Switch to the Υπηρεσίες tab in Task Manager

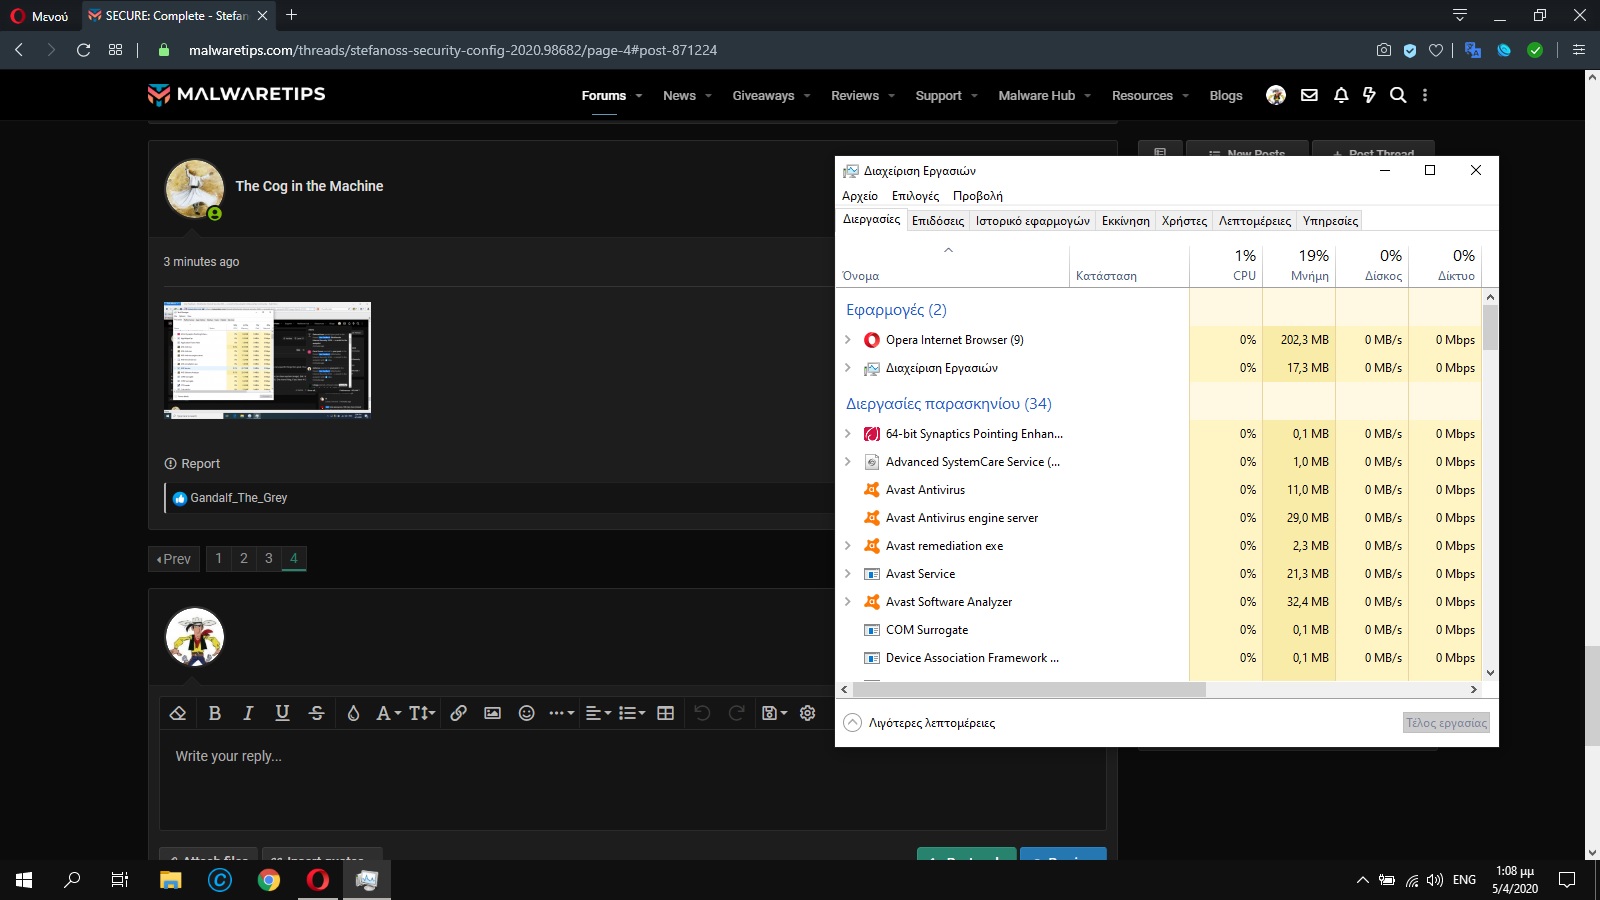[1330, 221]
